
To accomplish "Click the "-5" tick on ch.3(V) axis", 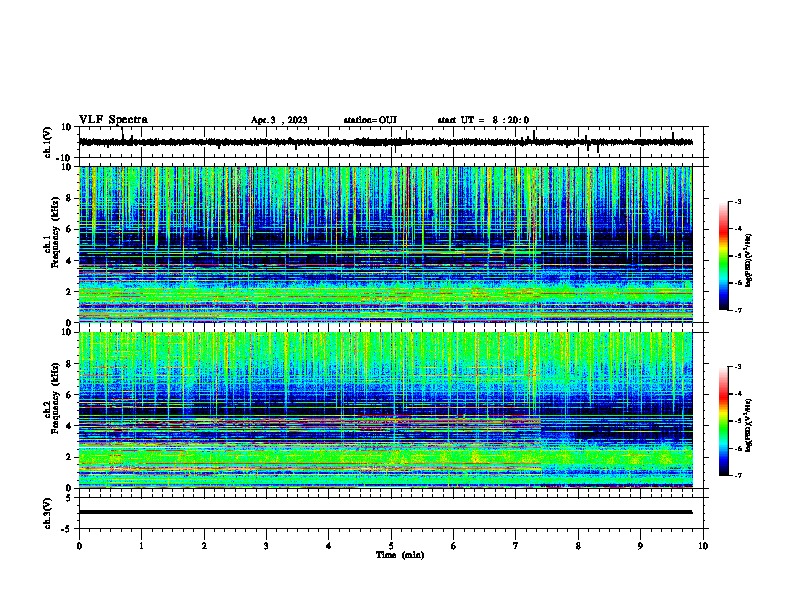I will (x=67, y=529).
